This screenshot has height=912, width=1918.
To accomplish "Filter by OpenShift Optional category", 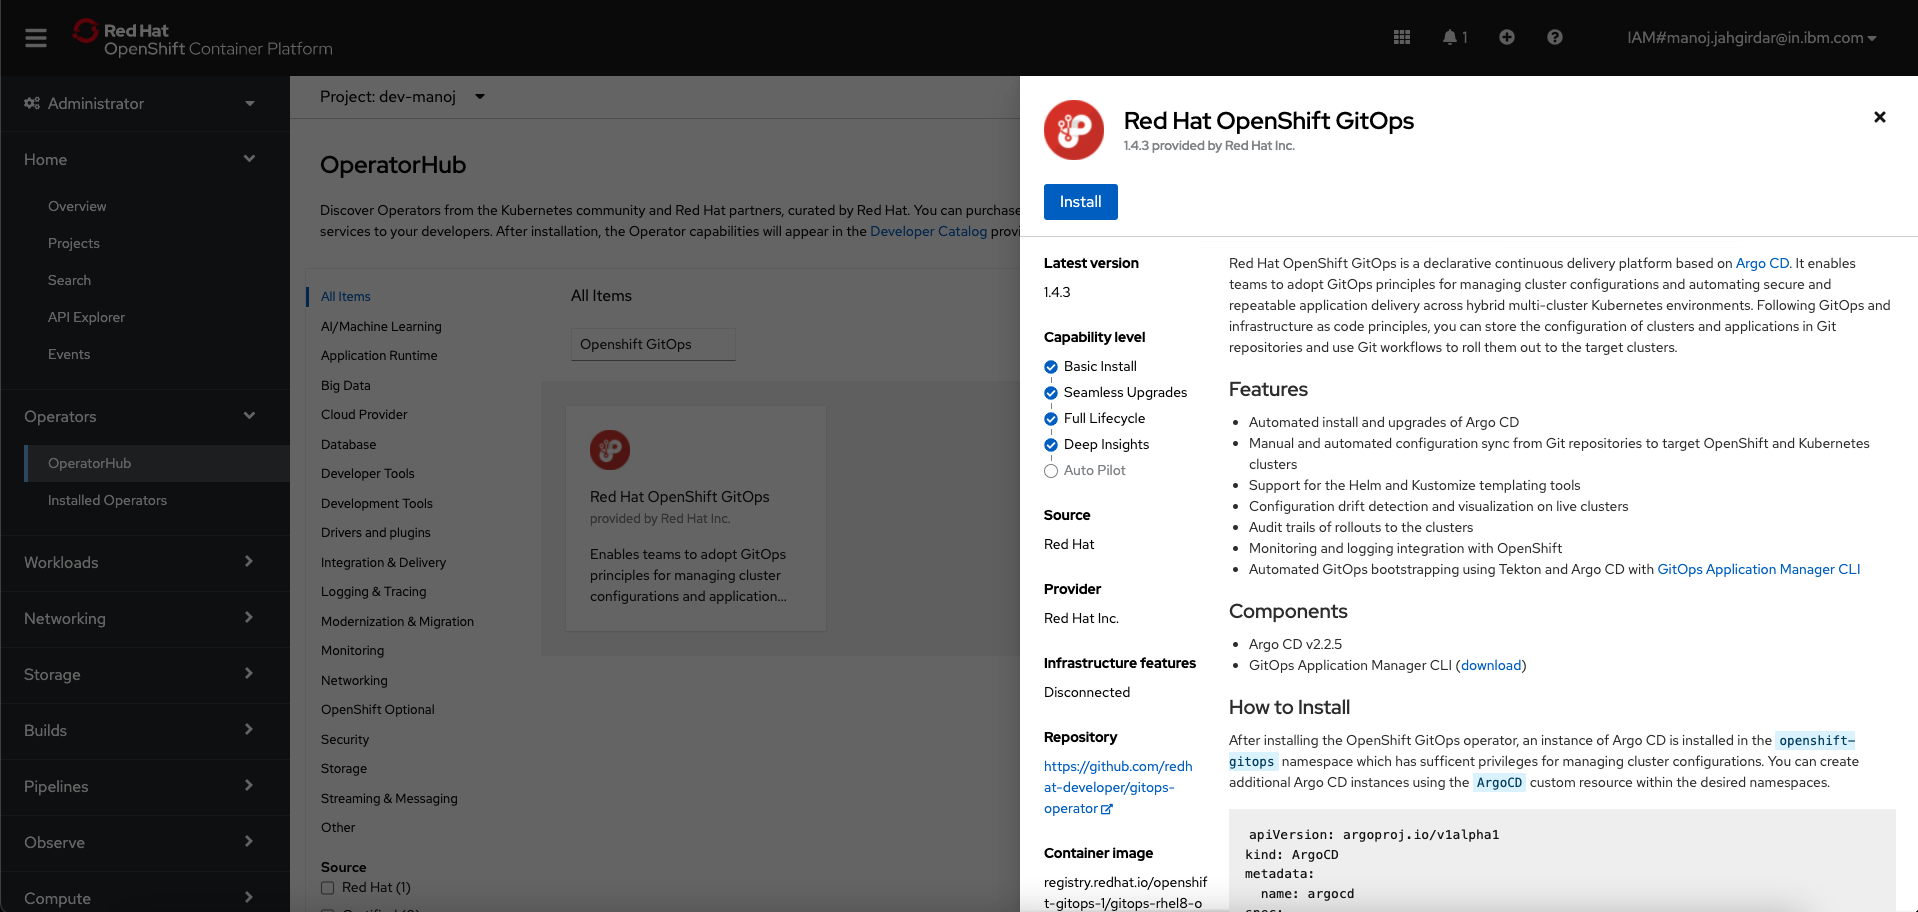I will [377, 710].
